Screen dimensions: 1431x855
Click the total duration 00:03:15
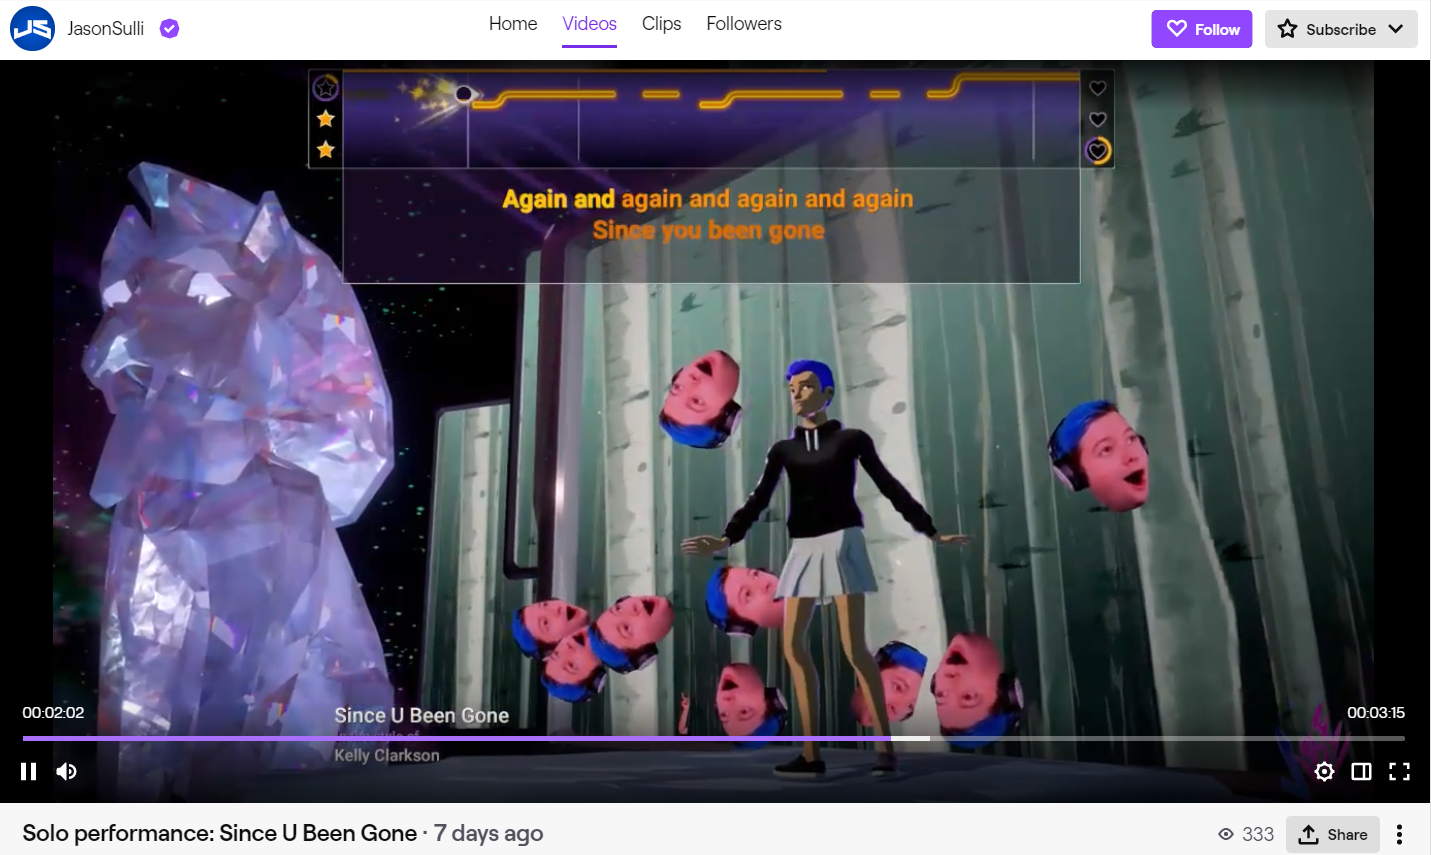[x=1376, y=713]
